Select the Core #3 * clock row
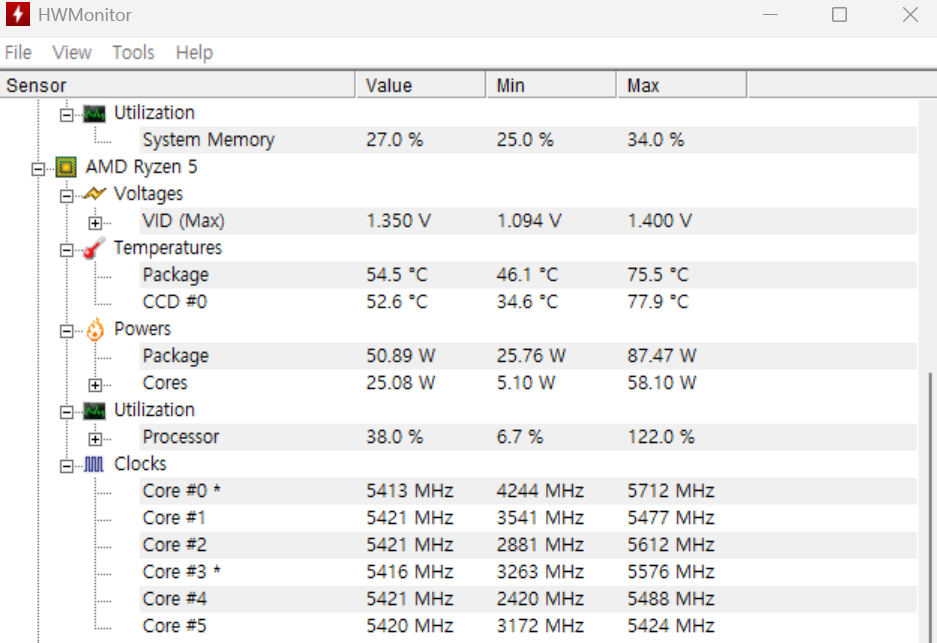 [x=528, y=572]
